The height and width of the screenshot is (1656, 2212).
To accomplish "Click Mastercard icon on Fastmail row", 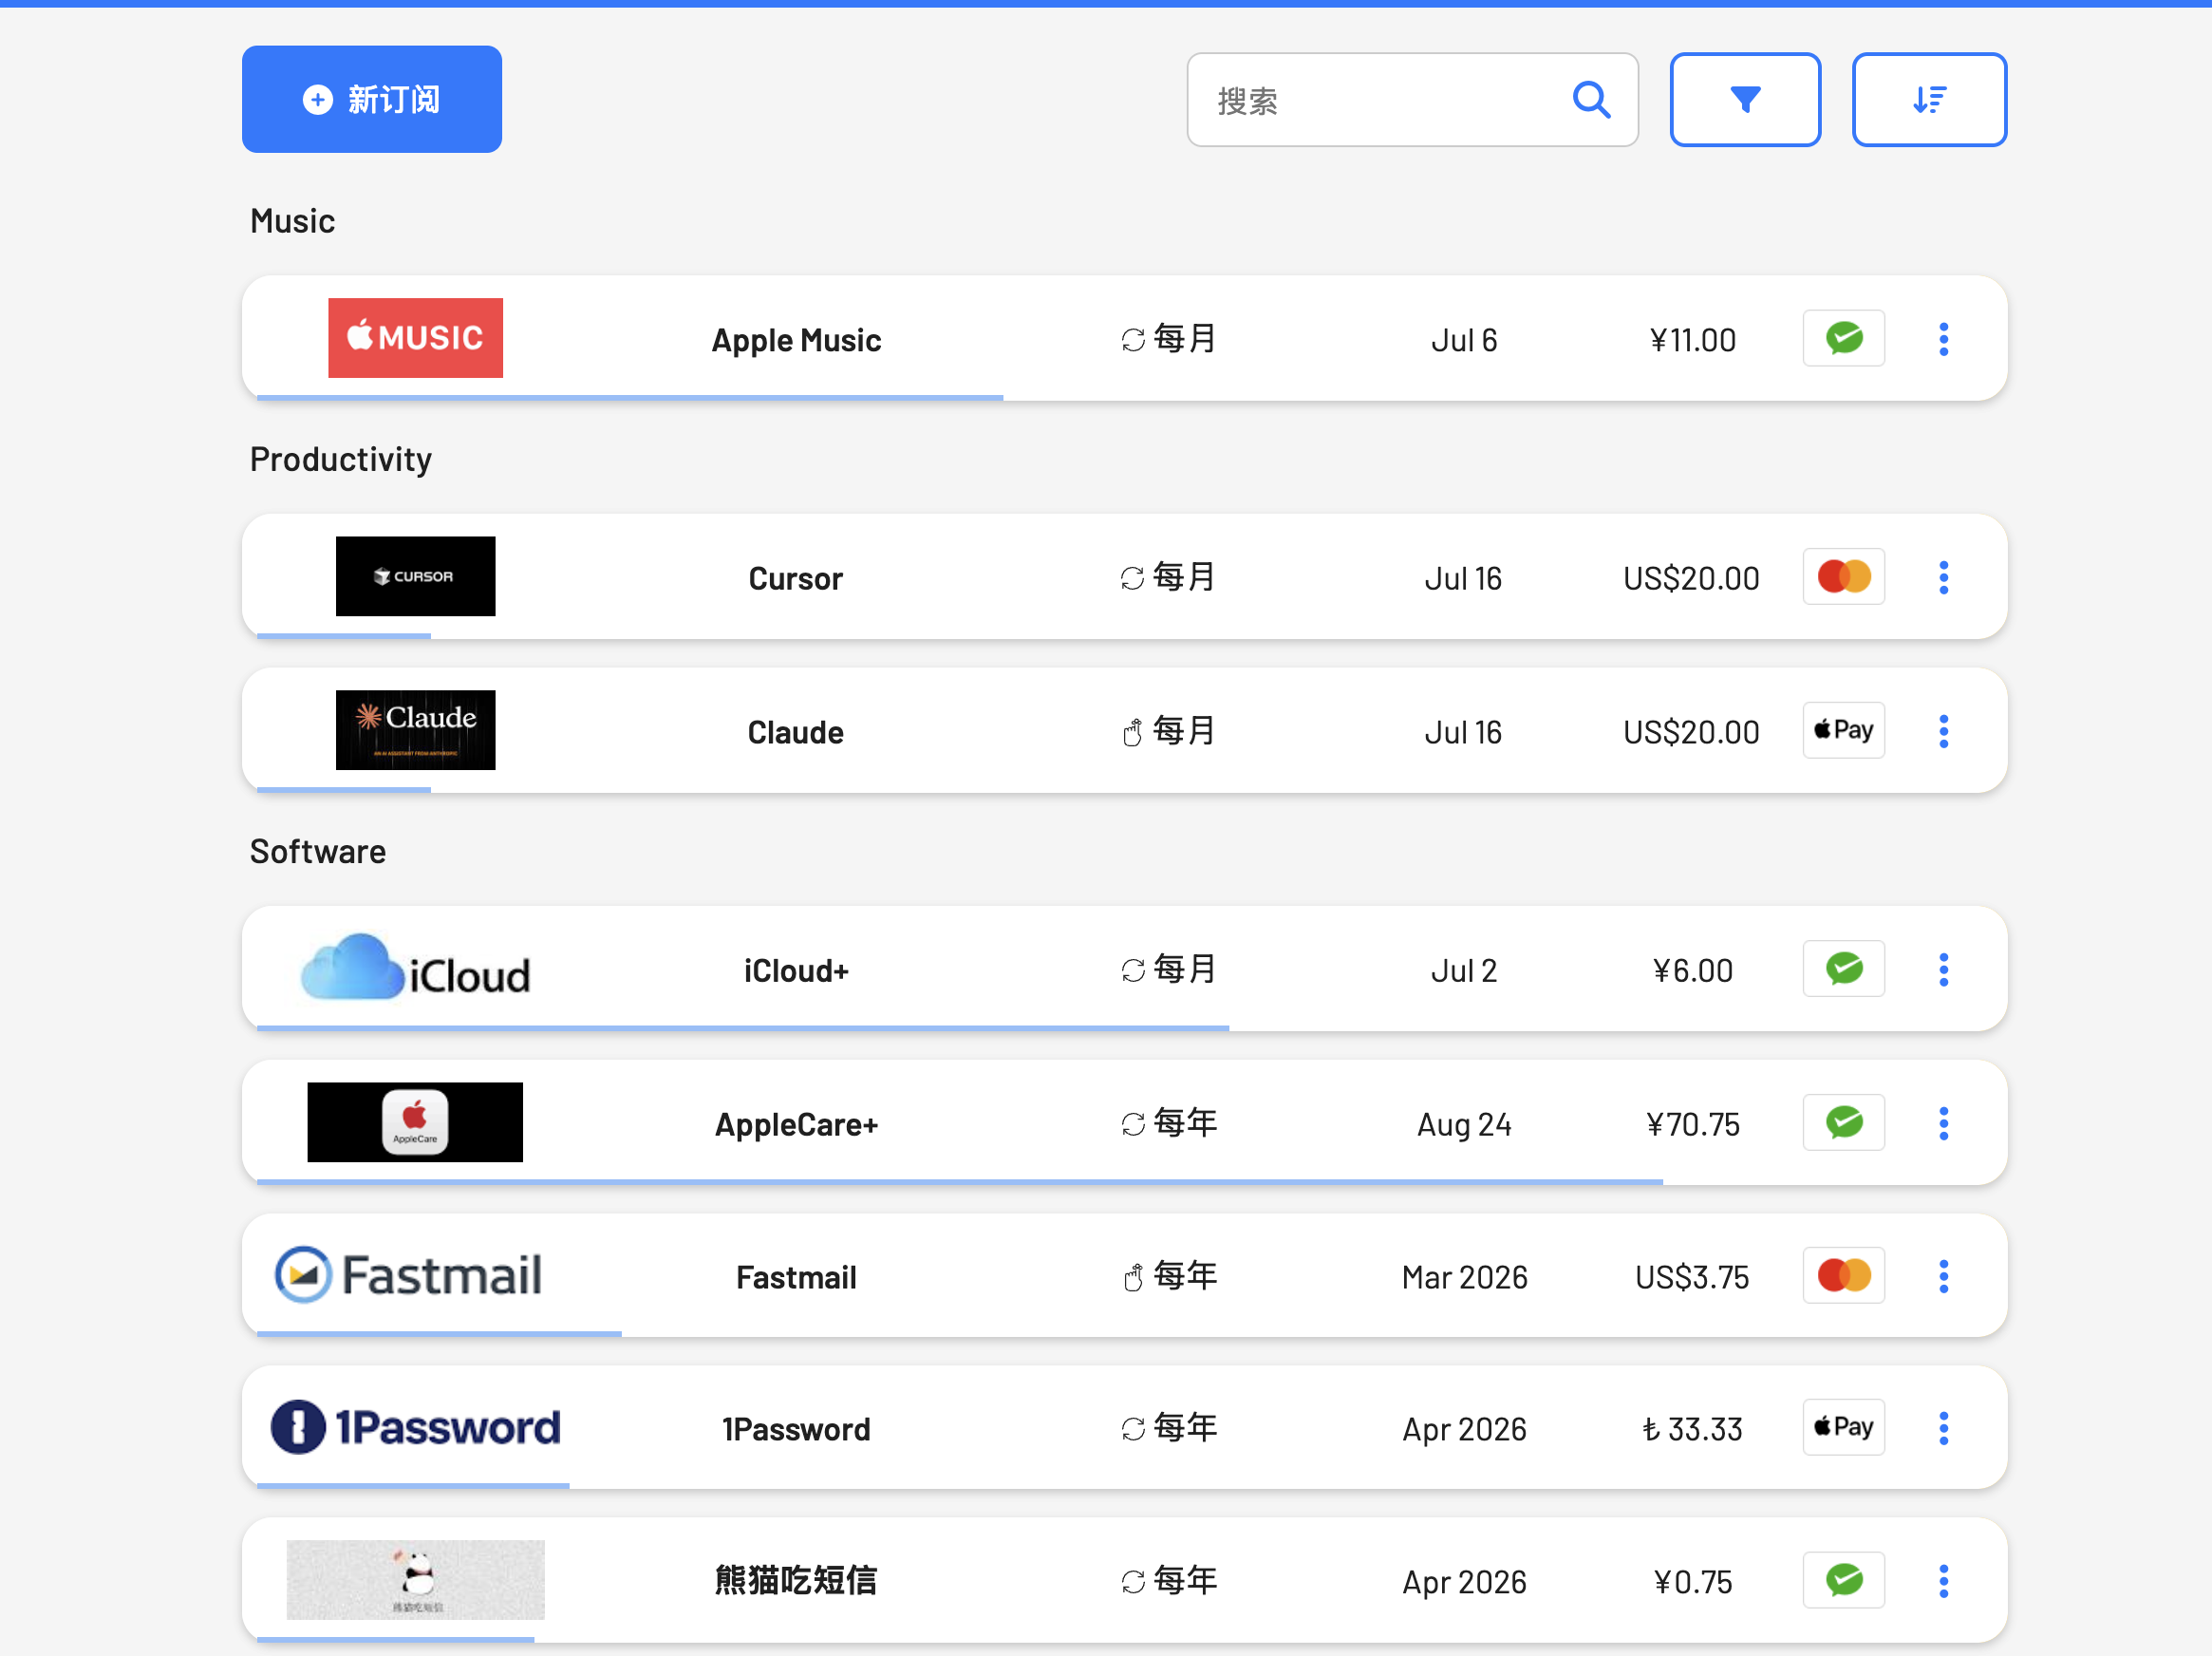I will 1844,1275.
